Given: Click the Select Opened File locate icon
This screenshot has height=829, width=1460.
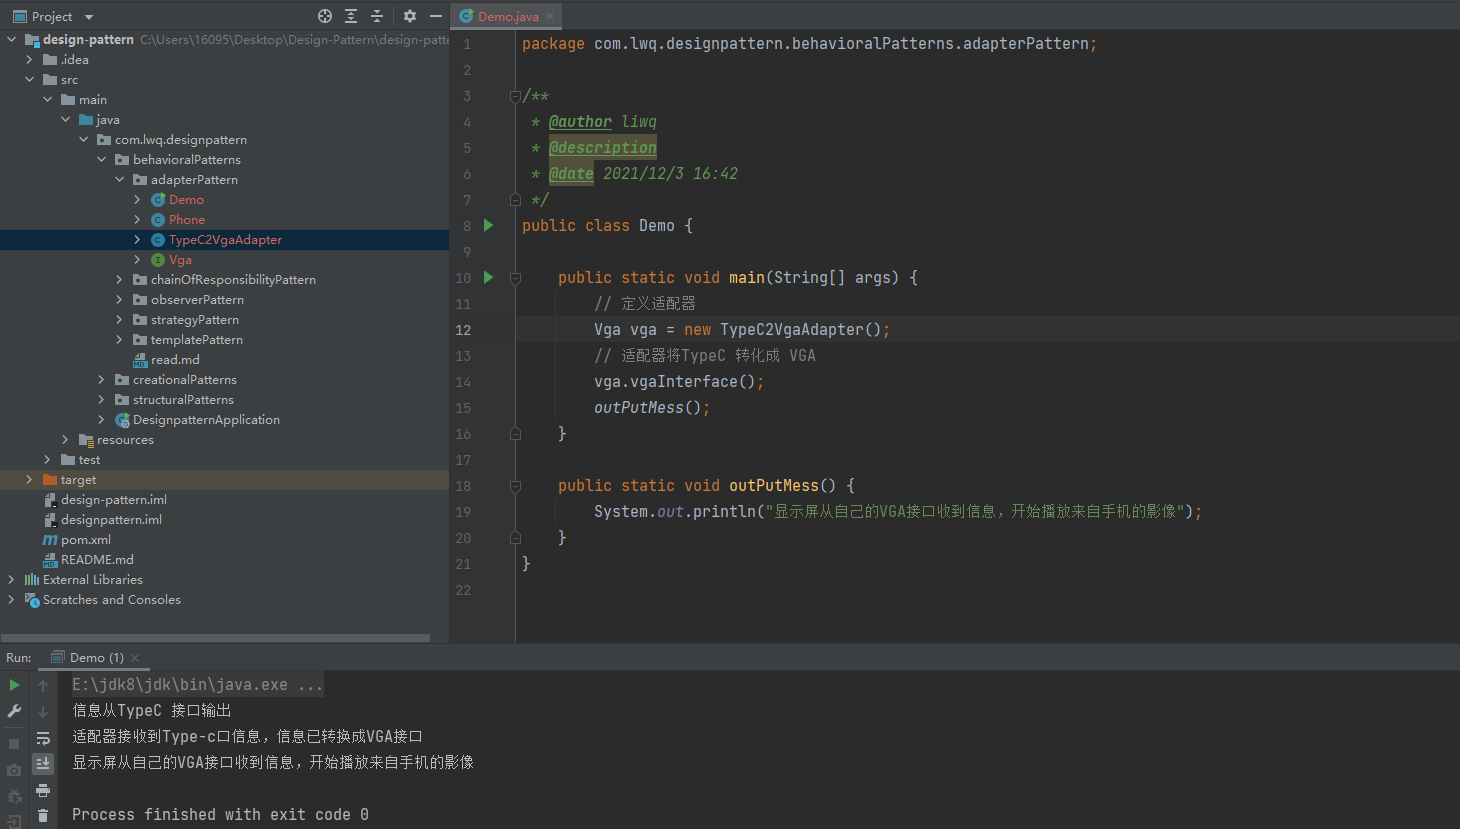Looking at the screenshot, I should (x=325, y=16).
